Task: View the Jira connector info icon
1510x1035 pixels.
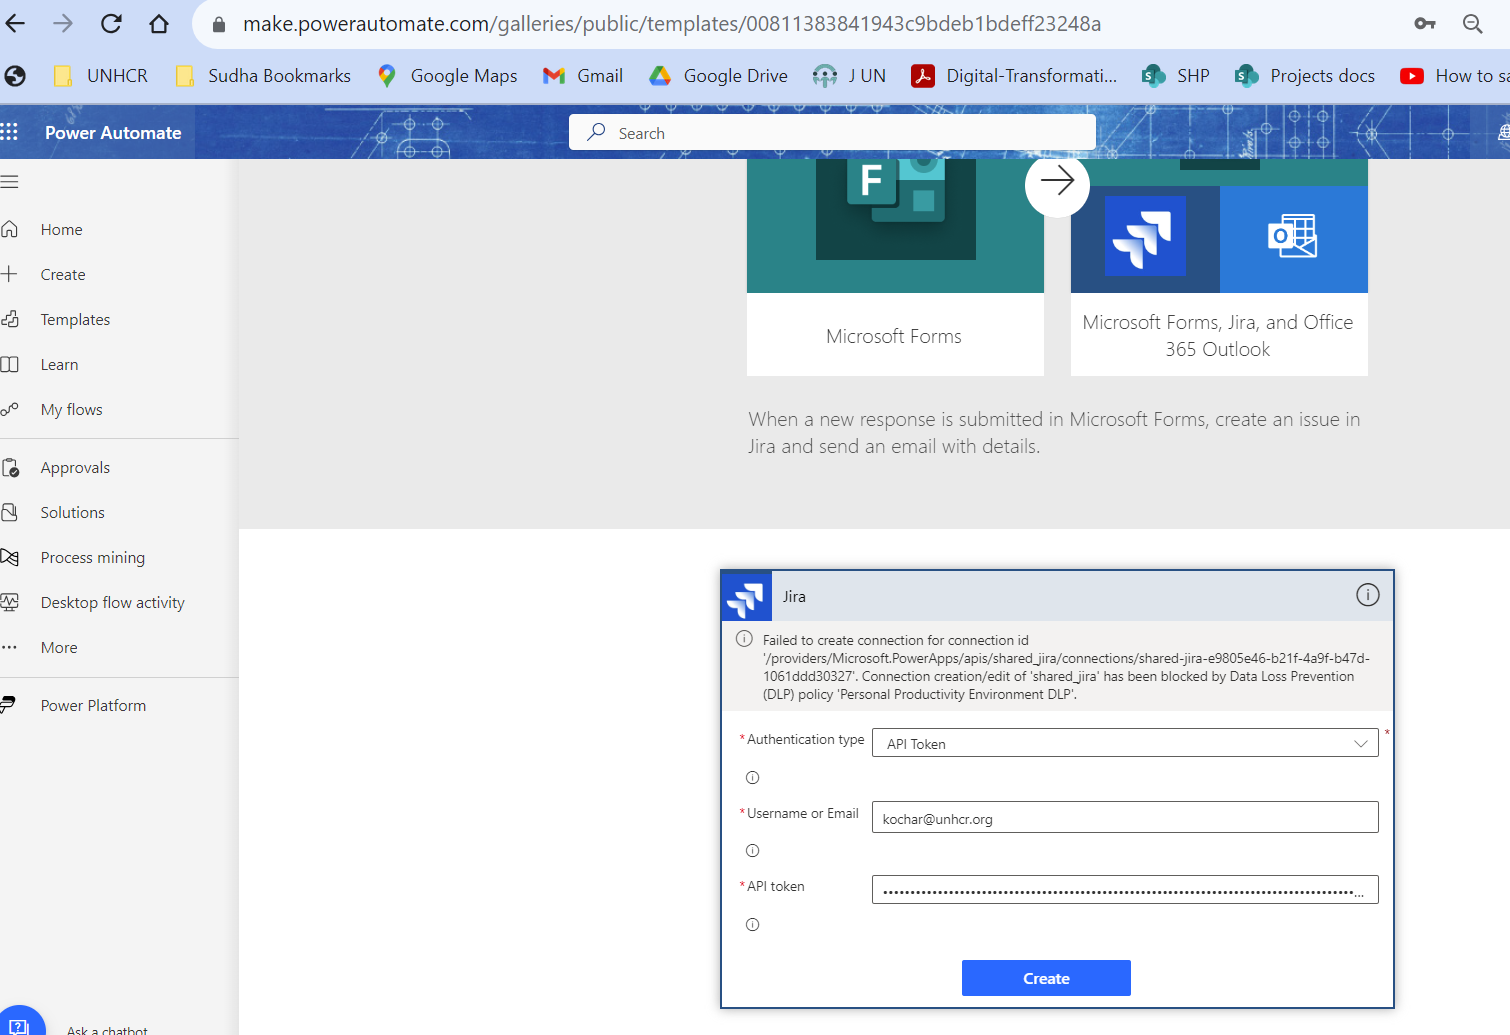Action: tap(1367, 594)
